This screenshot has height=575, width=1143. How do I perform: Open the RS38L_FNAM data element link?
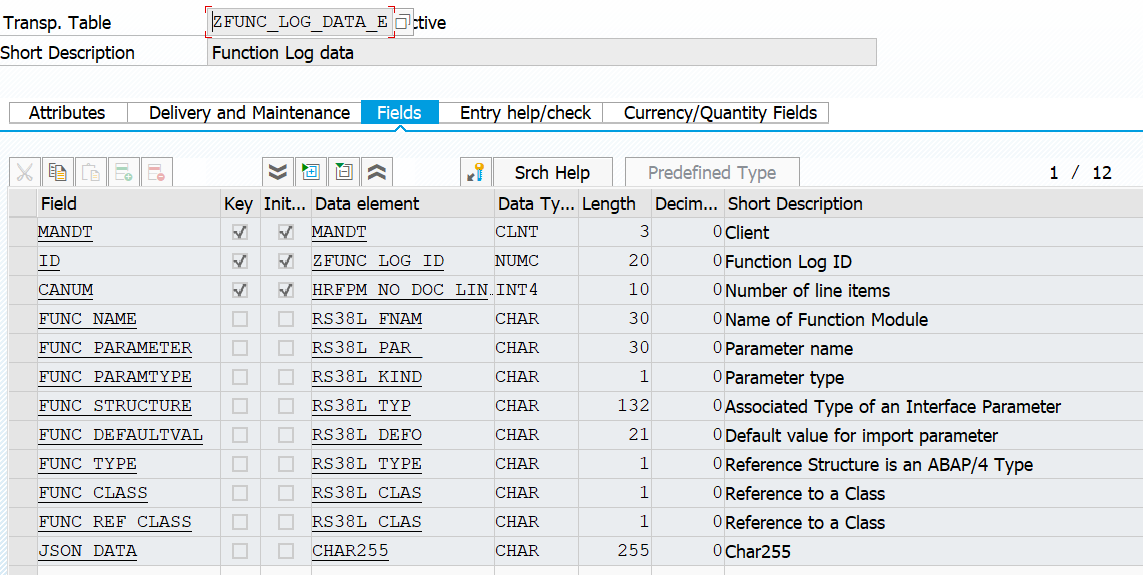click(367, 319)
